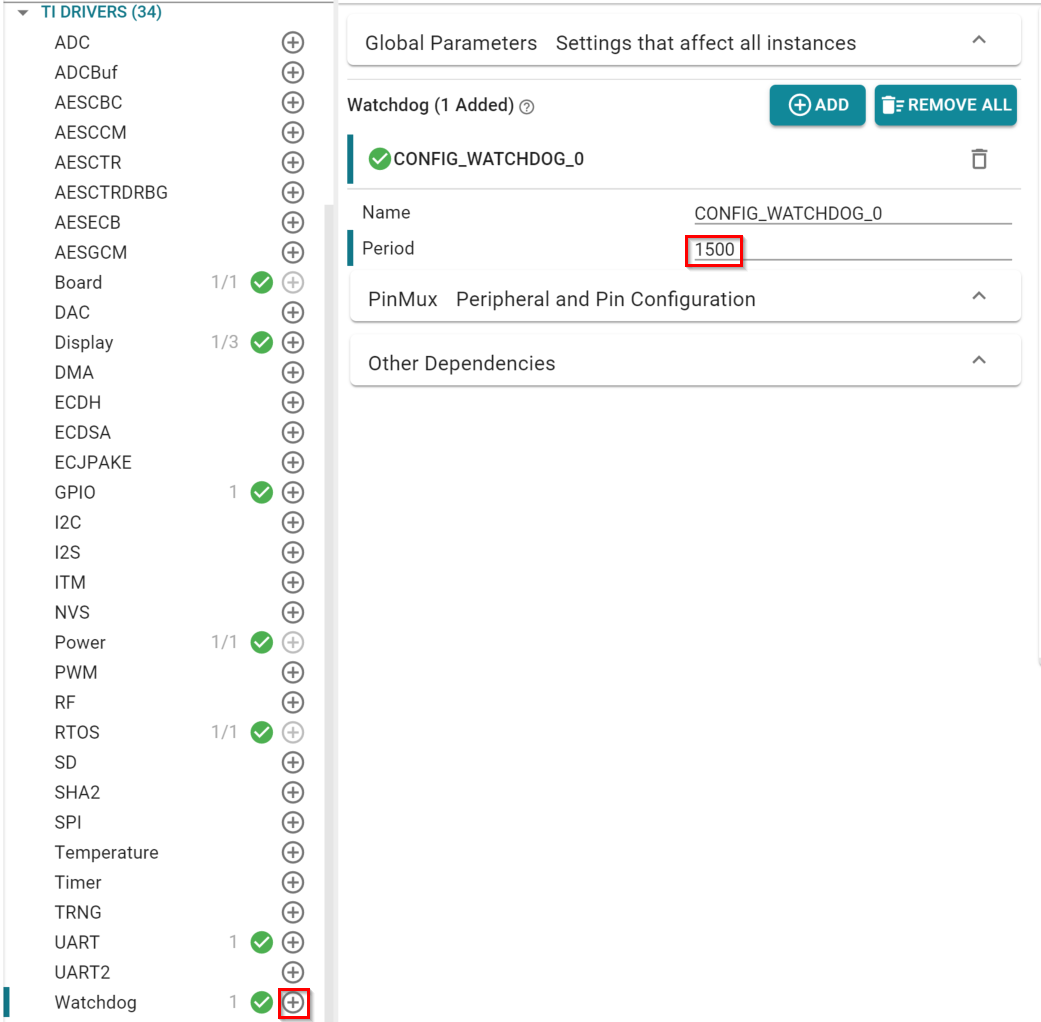Click plus icon next to Watchdog
1041x1022 pixels.
pos(293,1002)
